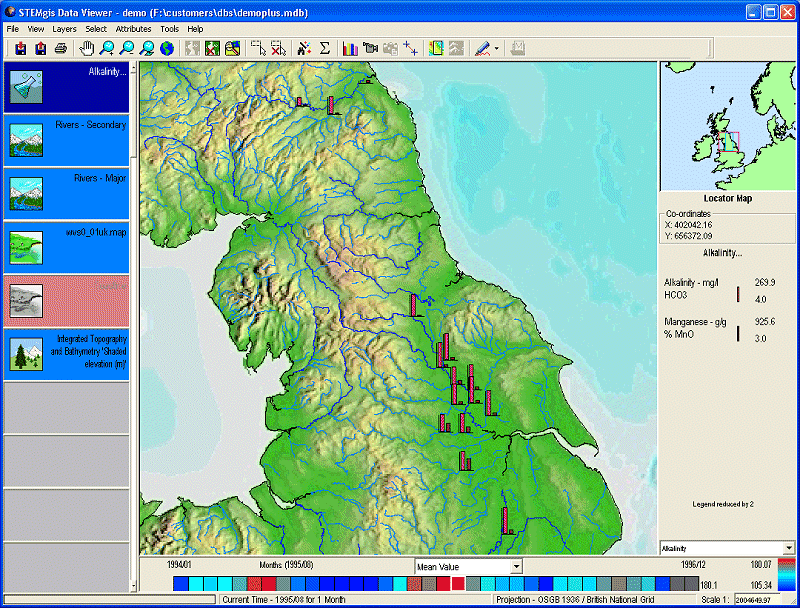The height and width of the screenshot is (608, 800).
Task: Expand the drawing pen tool dropdown arrow
Action: [497, 48]
